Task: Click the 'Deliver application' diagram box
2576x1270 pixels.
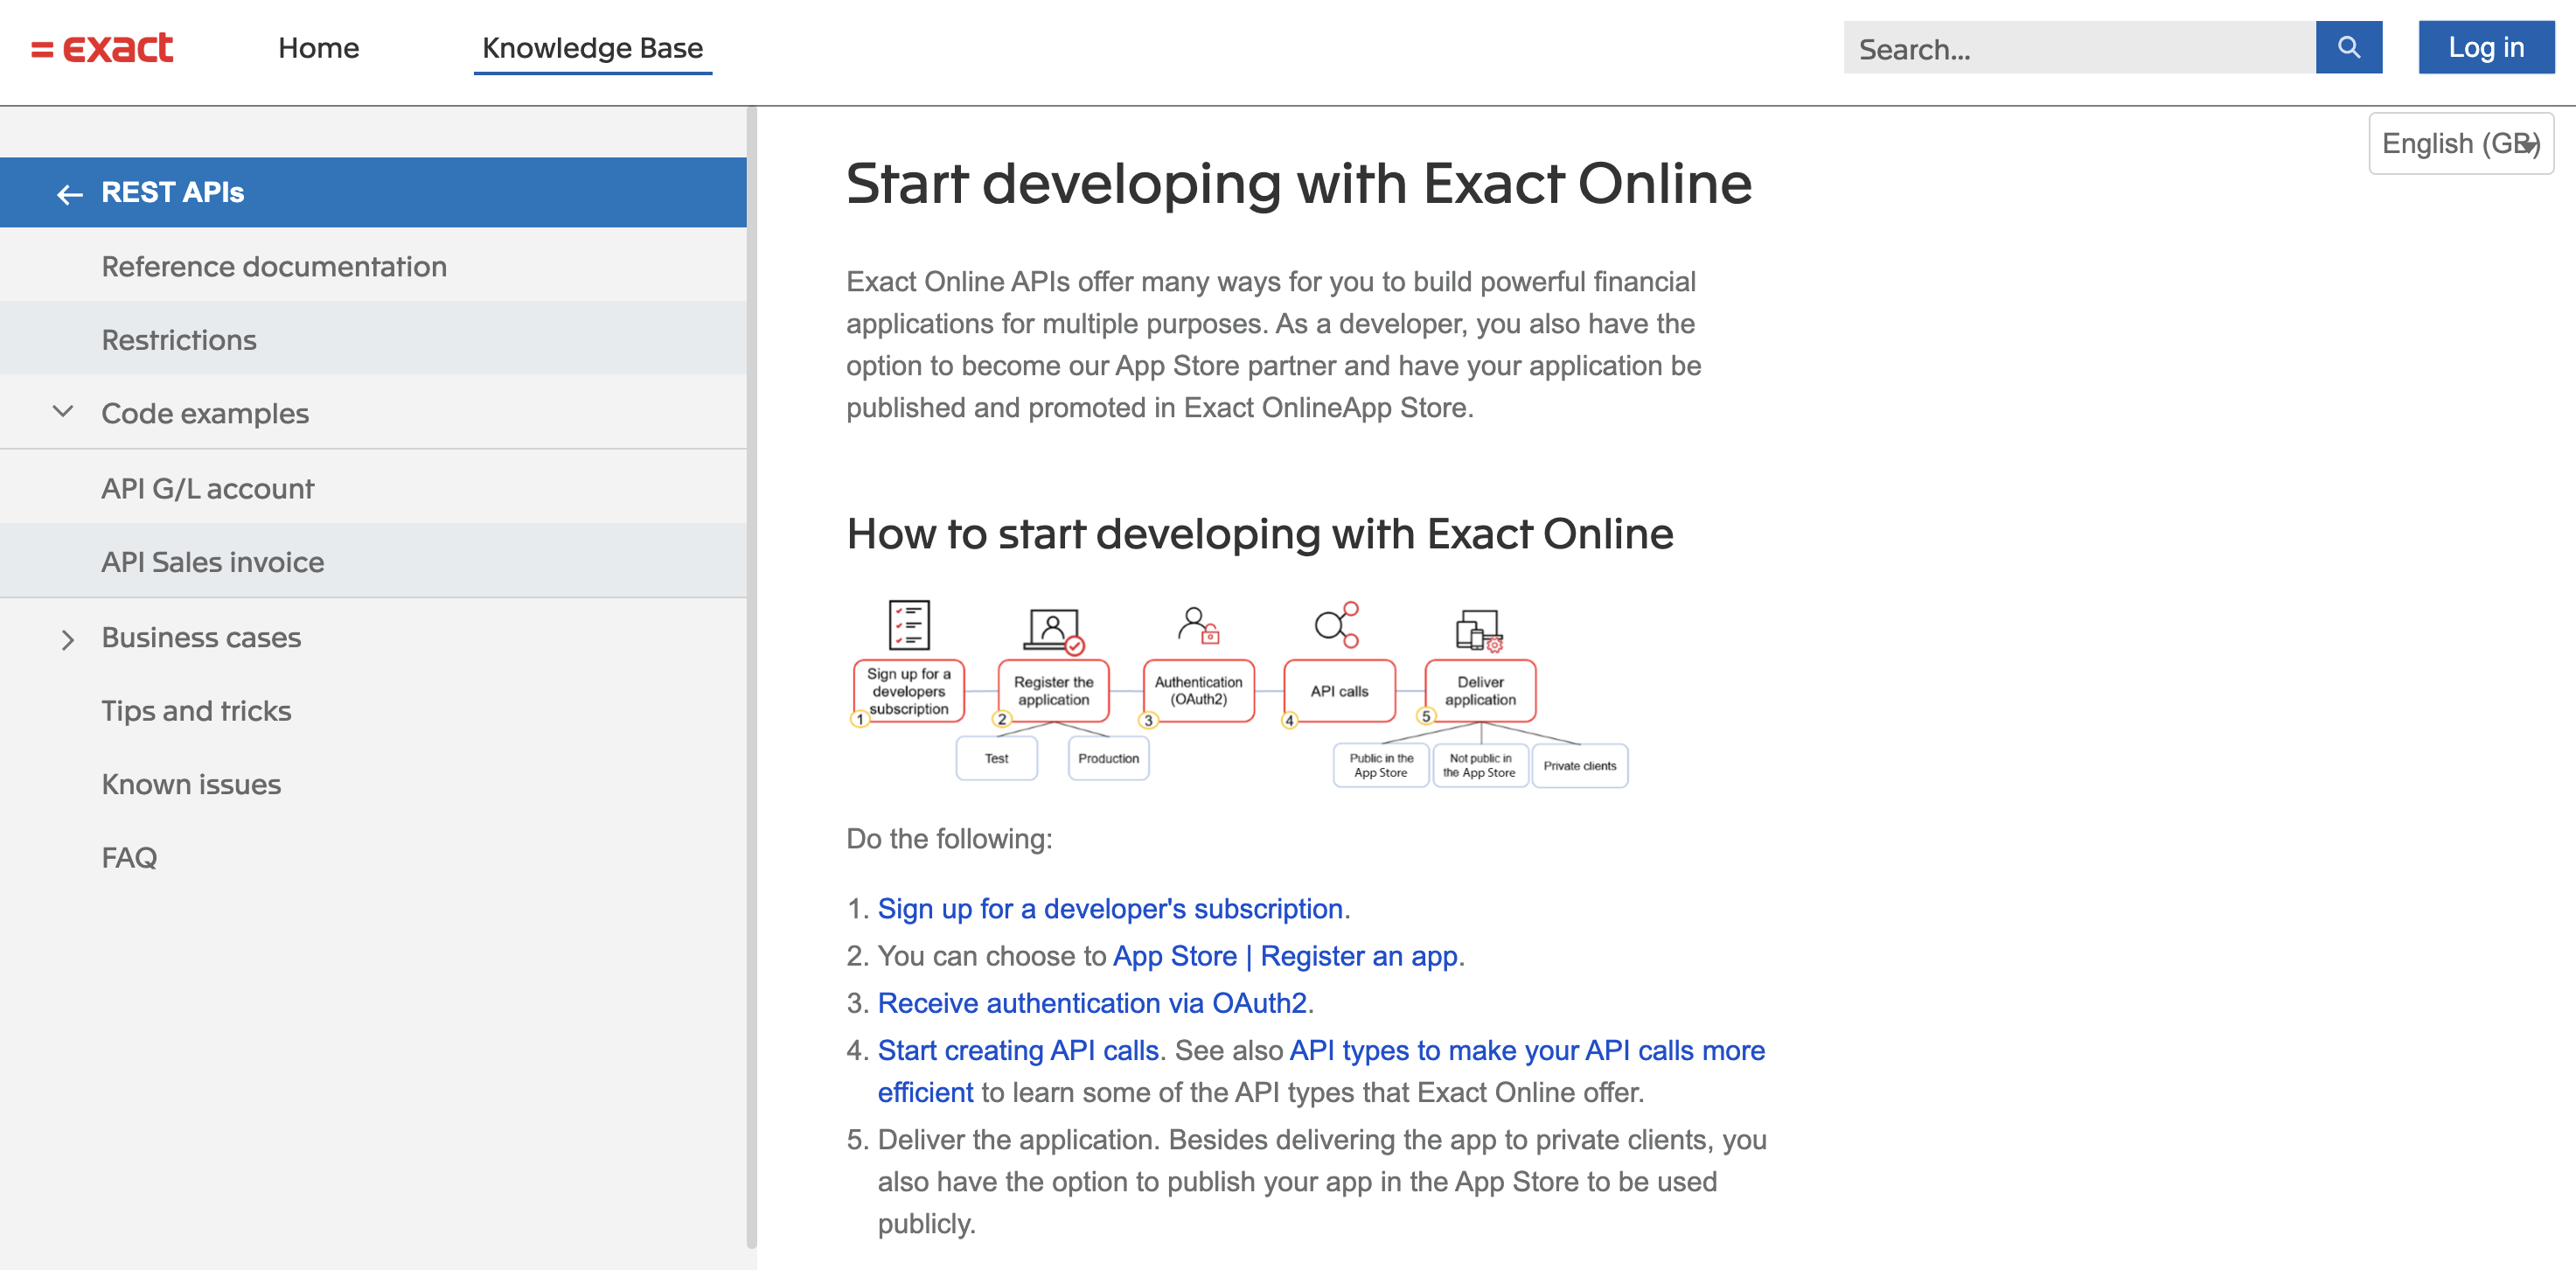Action: (x=1480, y=690)
